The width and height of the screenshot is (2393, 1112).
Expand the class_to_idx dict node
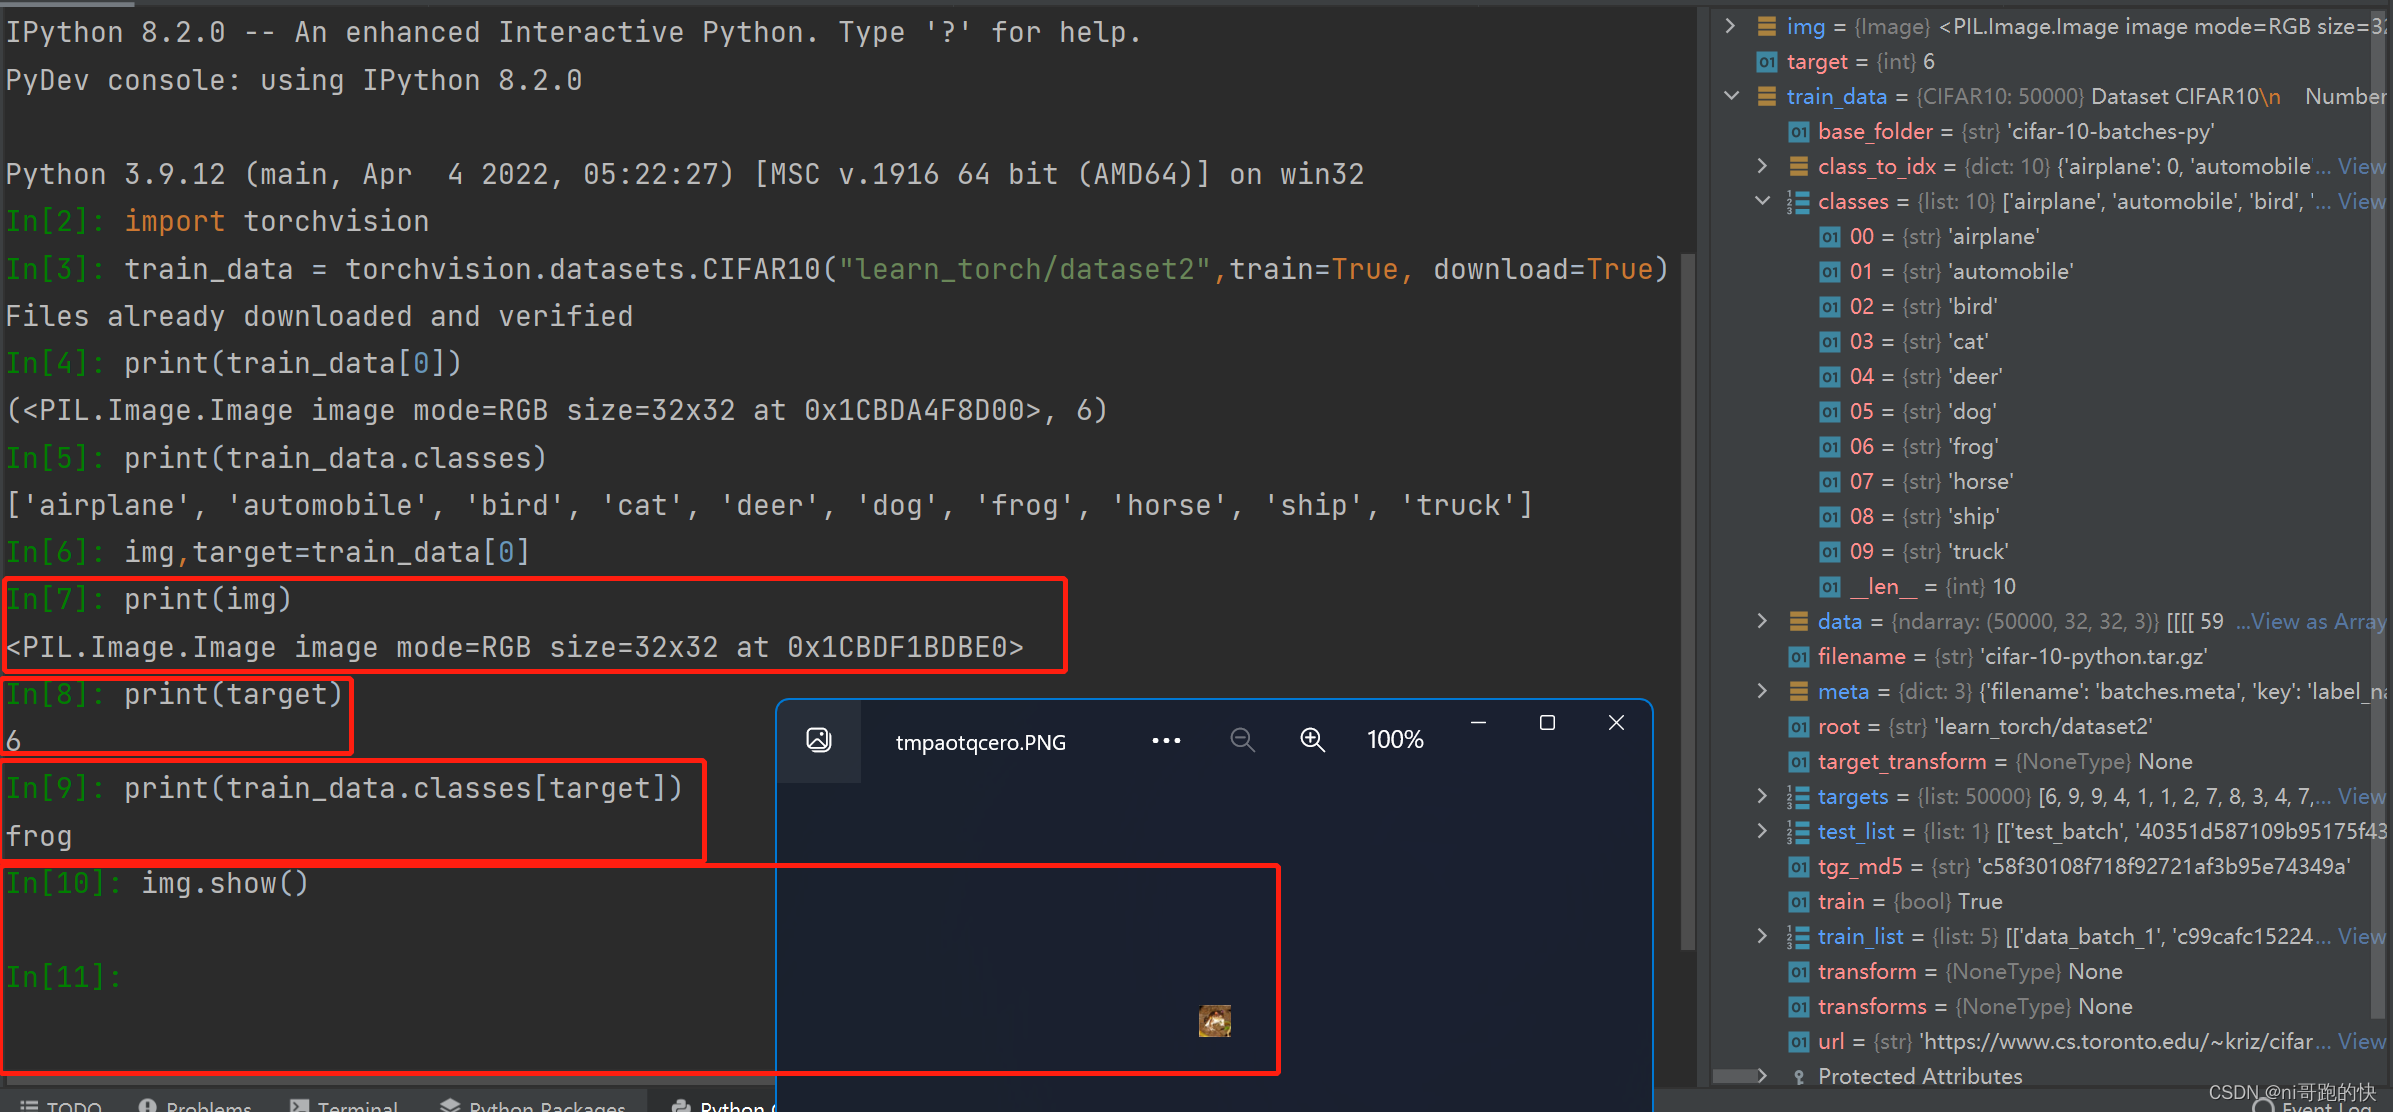[x=1763, y=166]
